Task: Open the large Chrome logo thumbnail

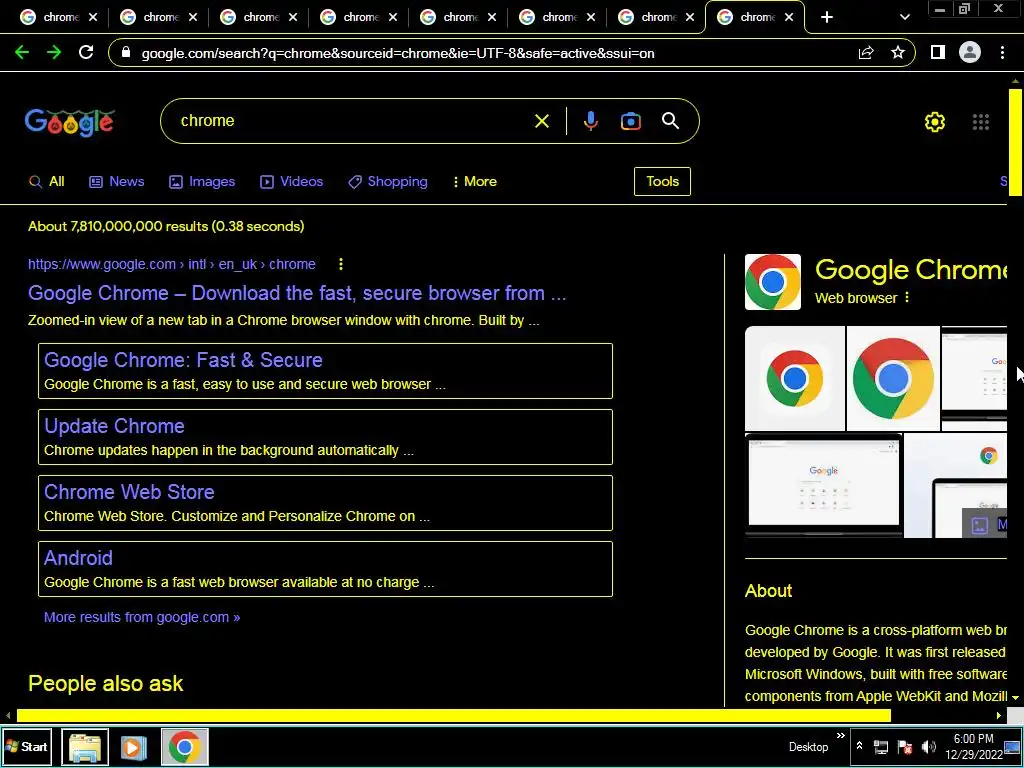Action: [x=893, y=378]
